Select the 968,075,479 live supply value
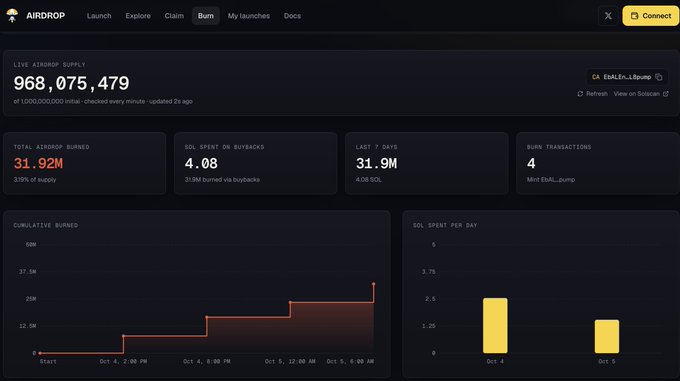The image size is (680, 381). pos(71,83)
